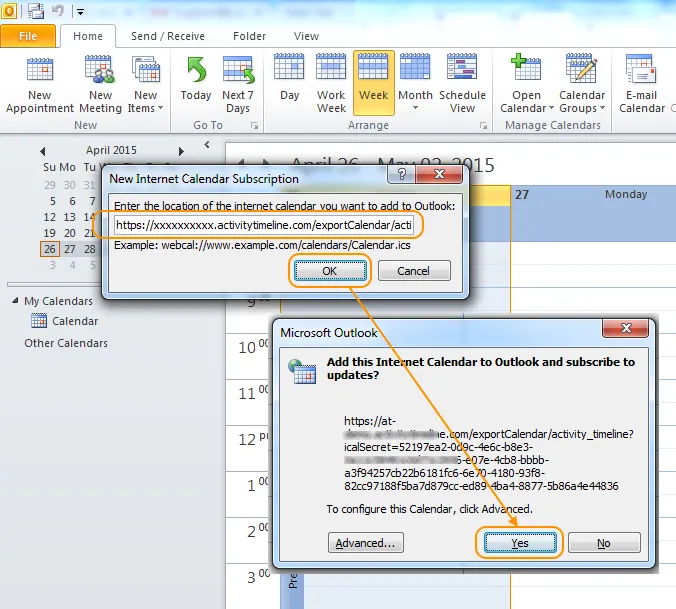Screen dimensions: 676x609
Task: Open the Folder ribbon tab
Action: (x=249, y=36)
